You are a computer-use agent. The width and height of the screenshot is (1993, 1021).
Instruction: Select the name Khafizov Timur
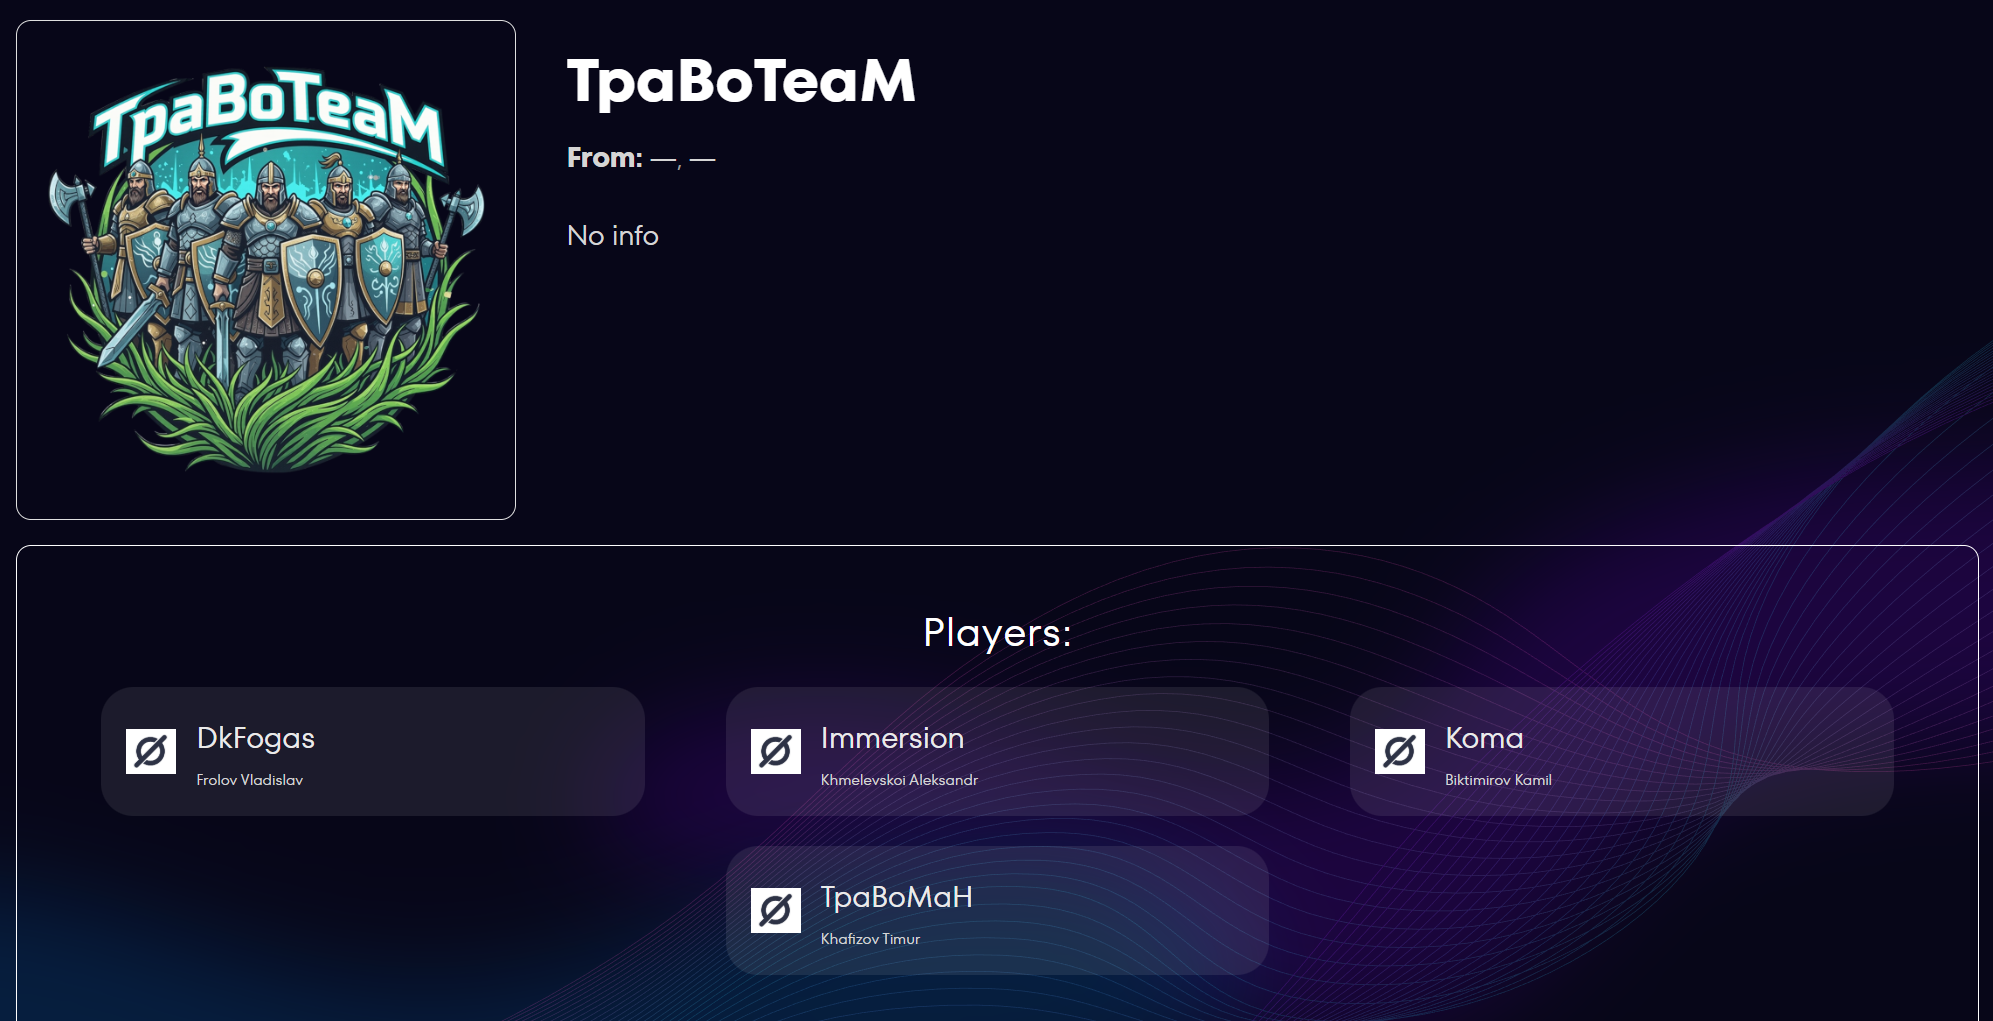[x=870, y=939]
